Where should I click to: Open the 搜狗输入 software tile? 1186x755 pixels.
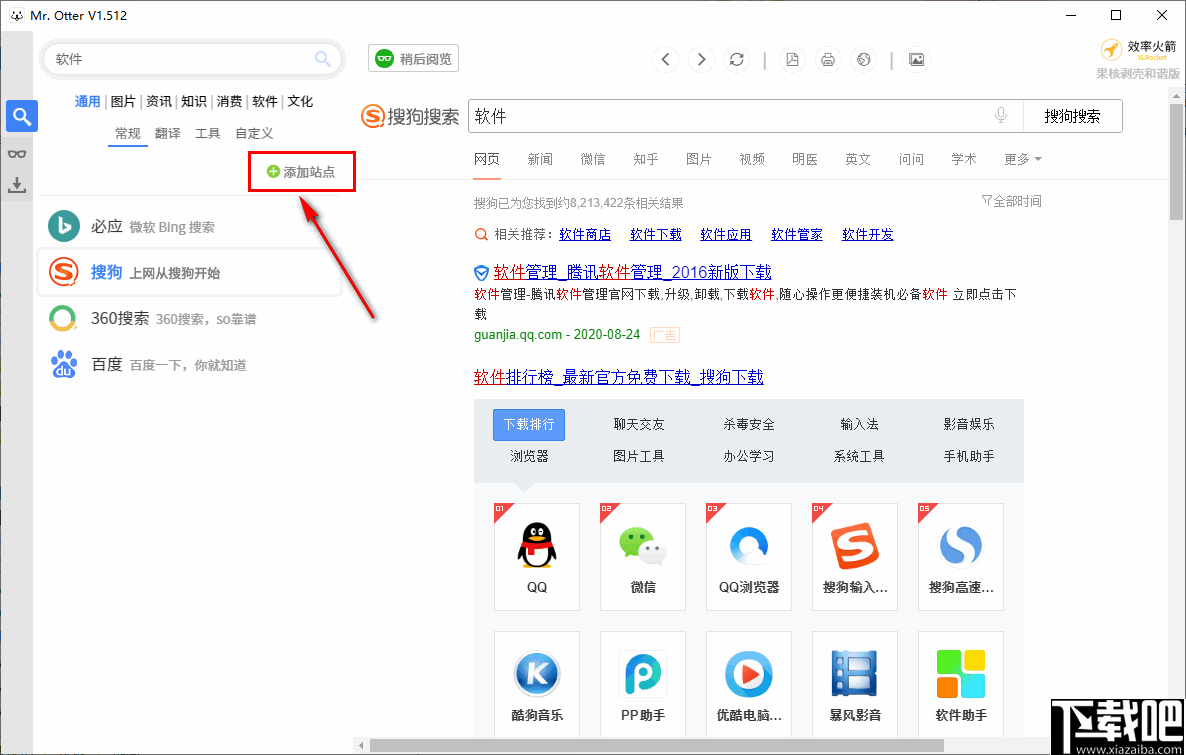point(855,557)
